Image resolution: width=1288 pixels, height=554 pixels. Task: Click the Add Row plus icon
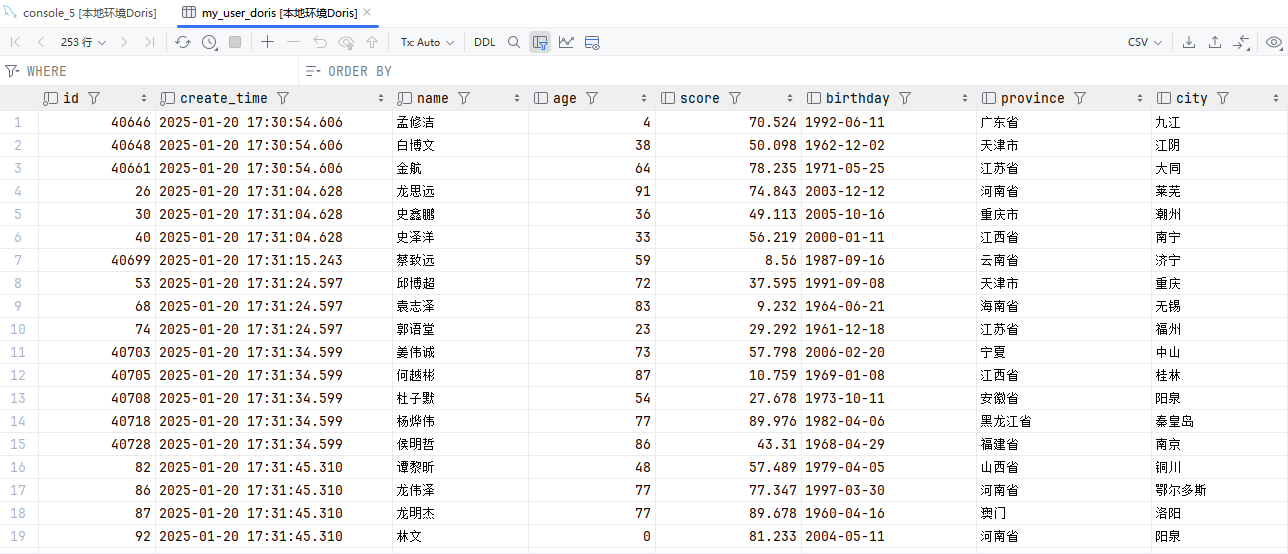click(x=267, y=42)
